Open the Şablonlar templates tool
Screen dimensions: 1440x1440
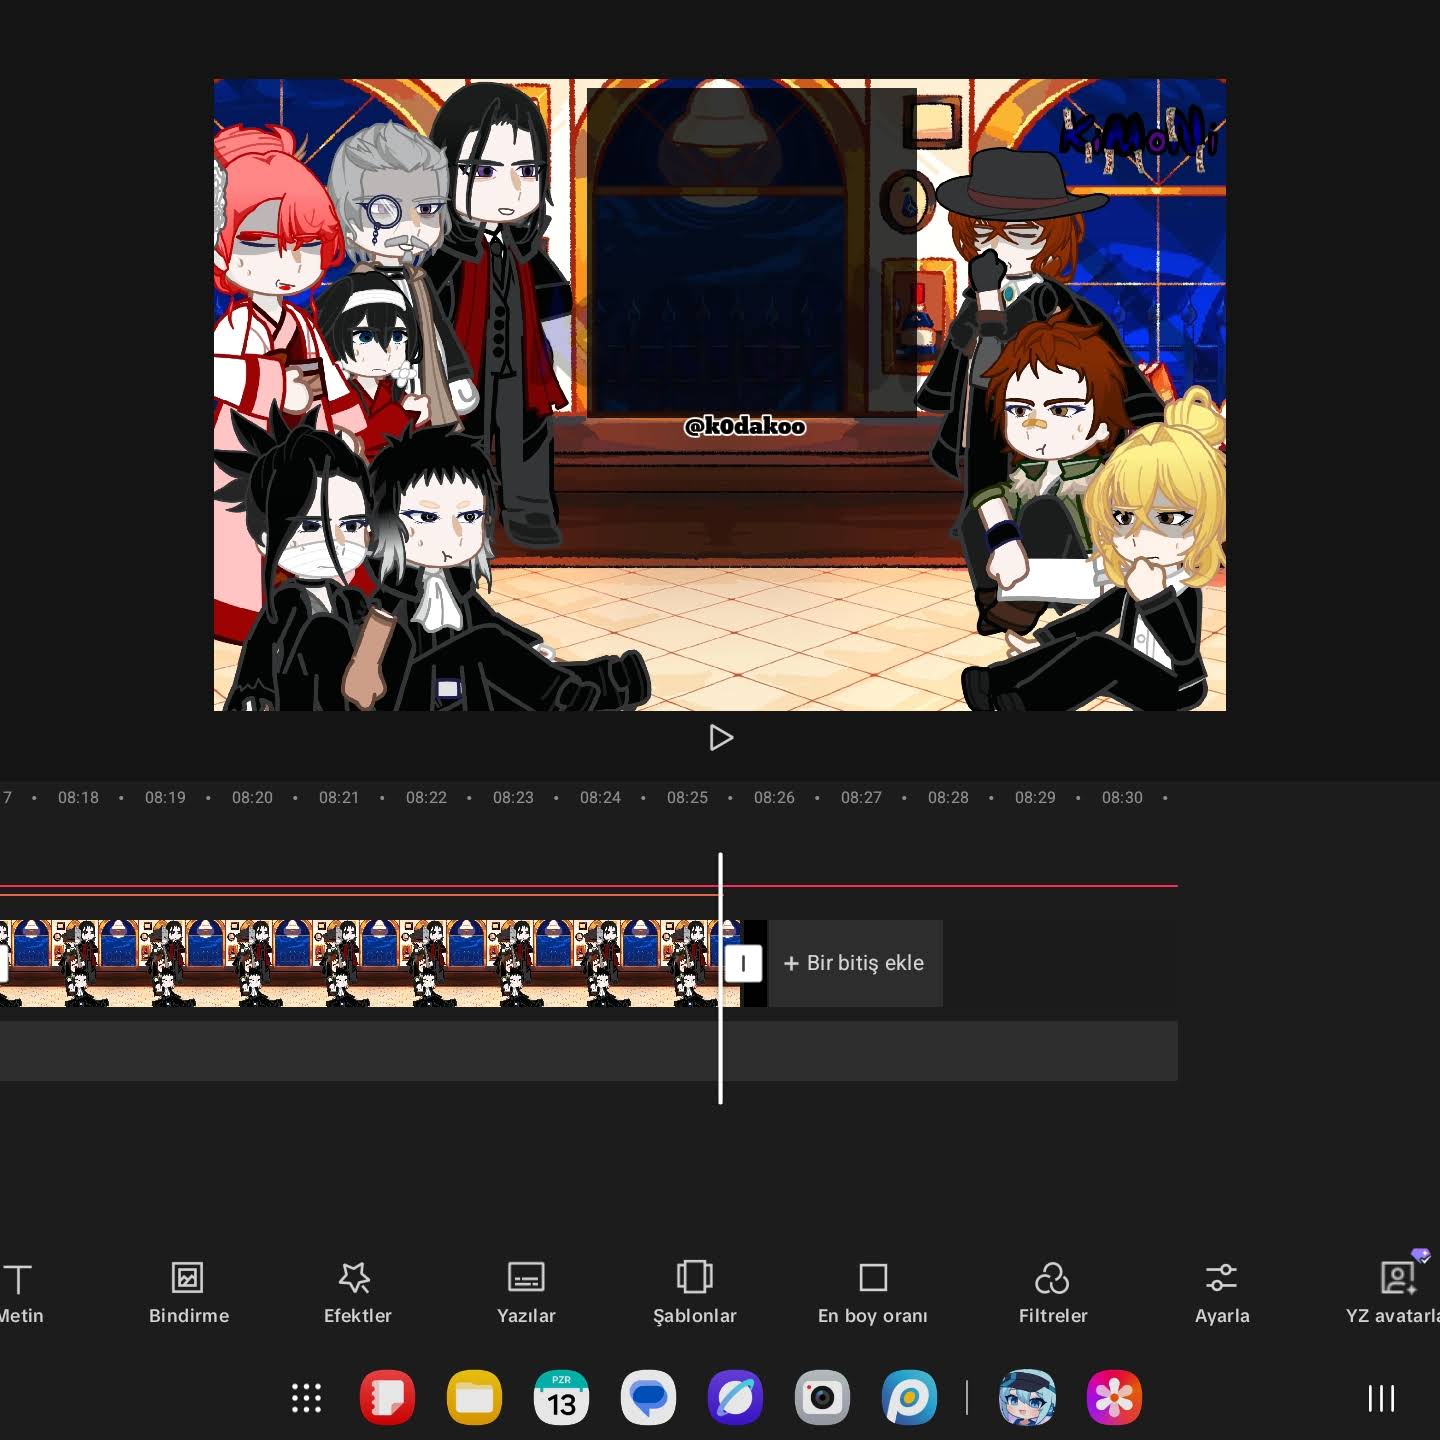point(694,1293)
